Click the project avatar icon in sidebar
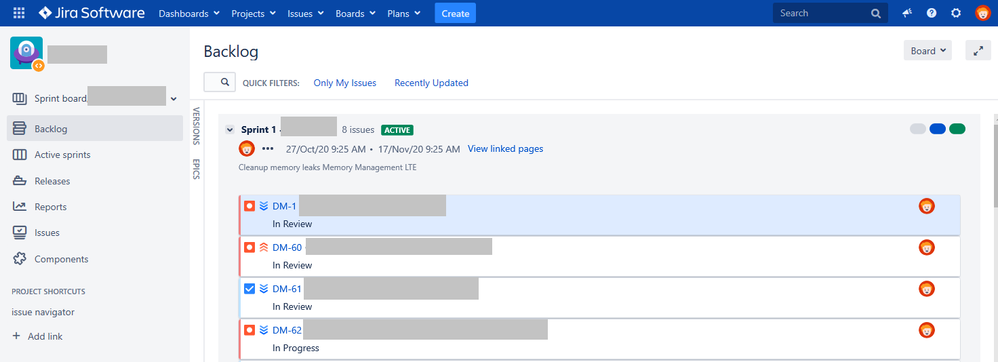 [27, 53]
